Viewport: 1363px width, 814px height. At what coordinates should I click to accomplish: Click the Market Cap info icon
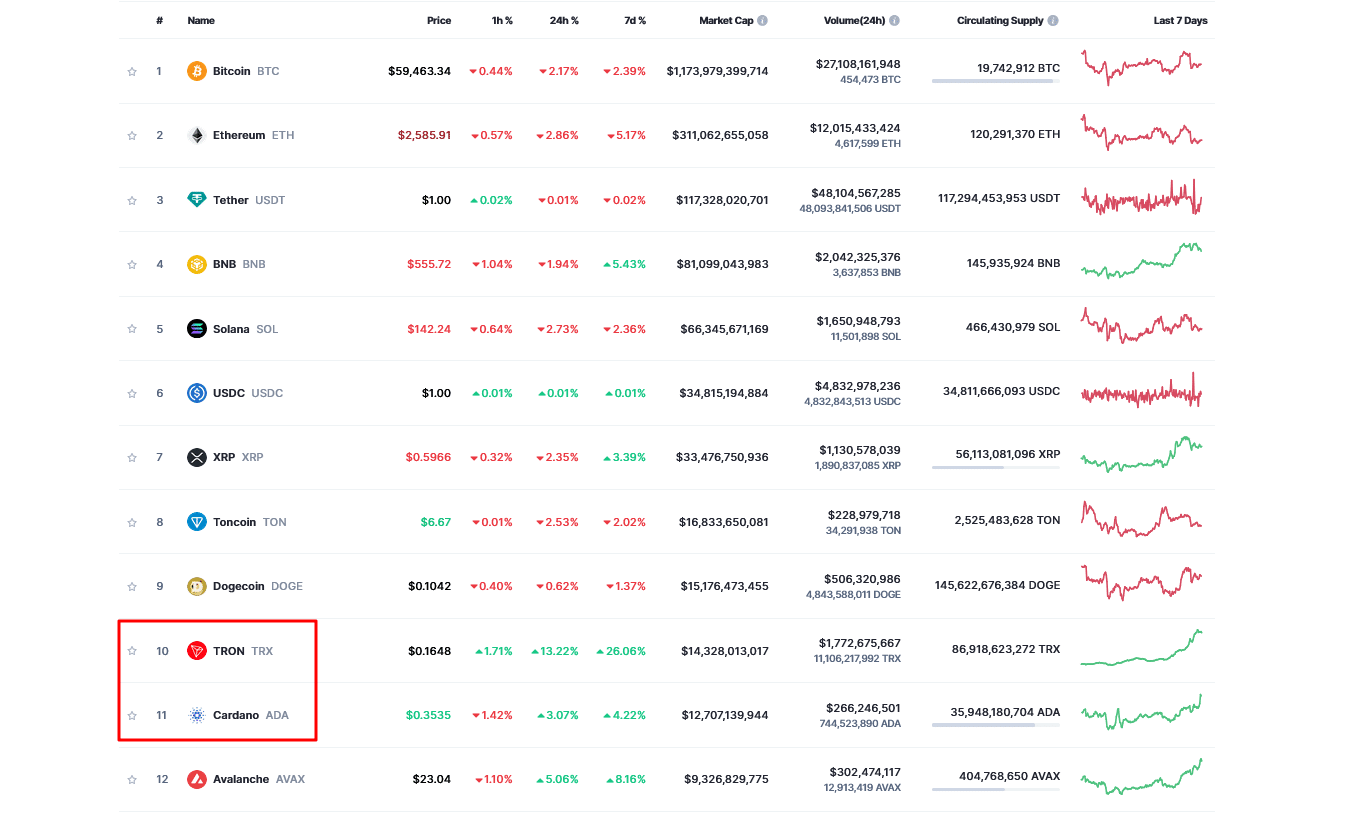[x=763, y=21]
